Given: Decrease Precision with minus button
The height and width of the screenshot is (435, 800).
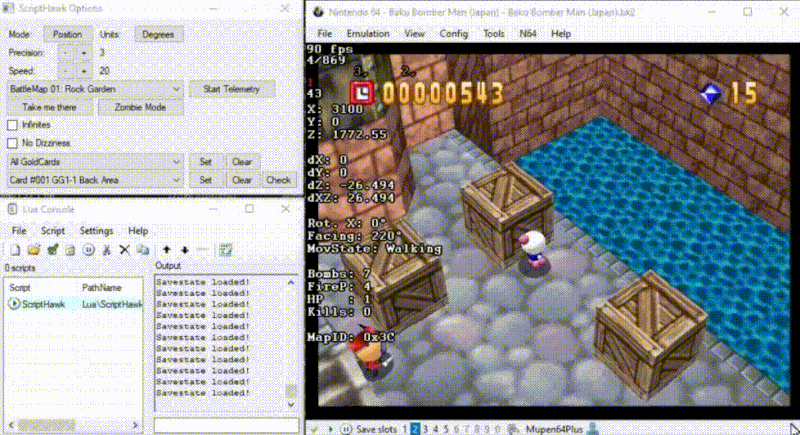Looking at the screenshot, I should pos(65,53).
